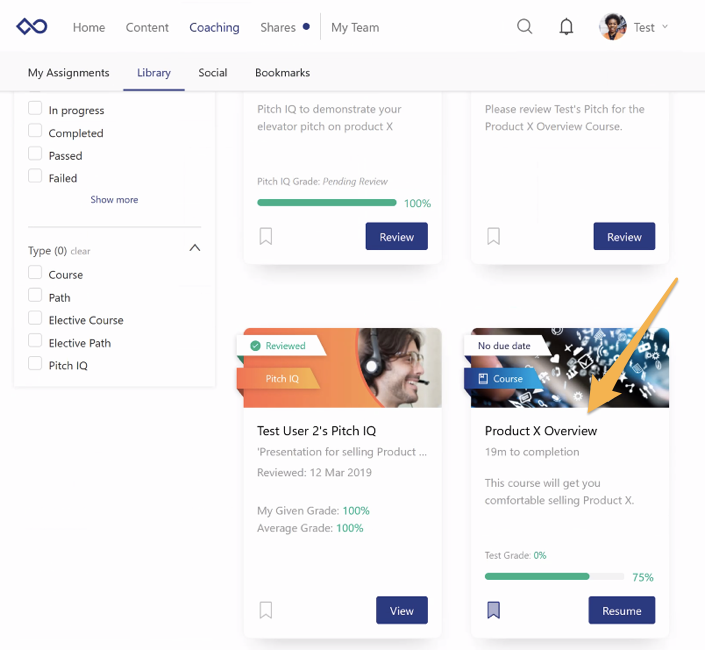Expand status filters with Show more
This screenshot has width=705, height=650.
(x=114, y=200)
